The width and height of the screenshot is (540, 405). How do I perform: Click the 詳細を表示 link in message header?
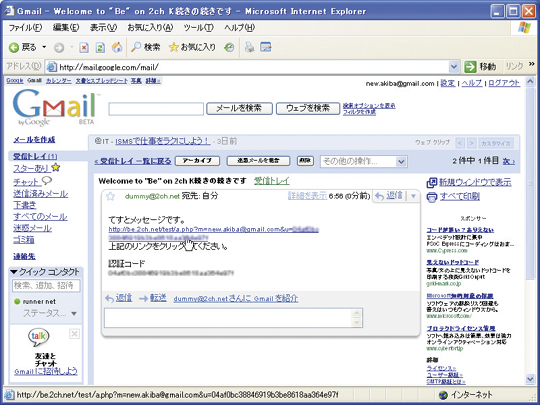click(x=307, y=196)
